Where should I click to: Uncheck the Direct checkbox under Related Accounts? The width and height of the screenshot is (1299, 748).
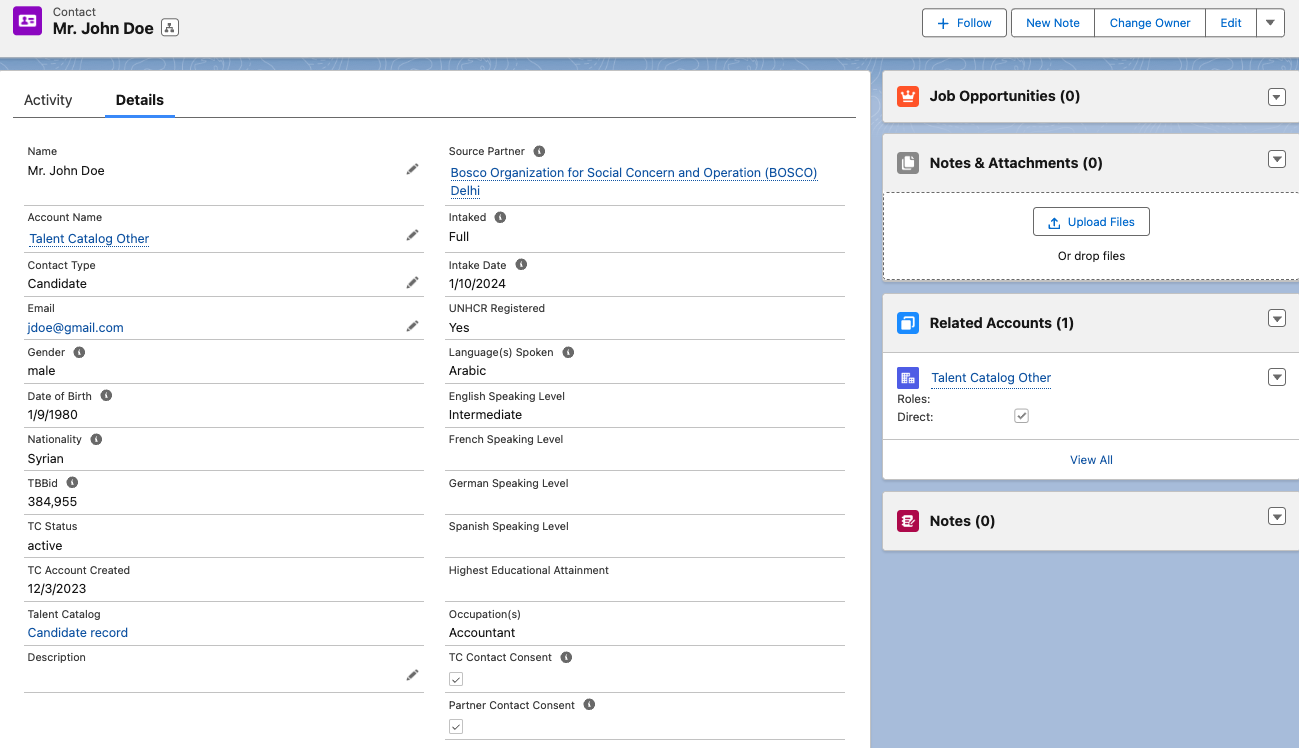point(1021,415)
